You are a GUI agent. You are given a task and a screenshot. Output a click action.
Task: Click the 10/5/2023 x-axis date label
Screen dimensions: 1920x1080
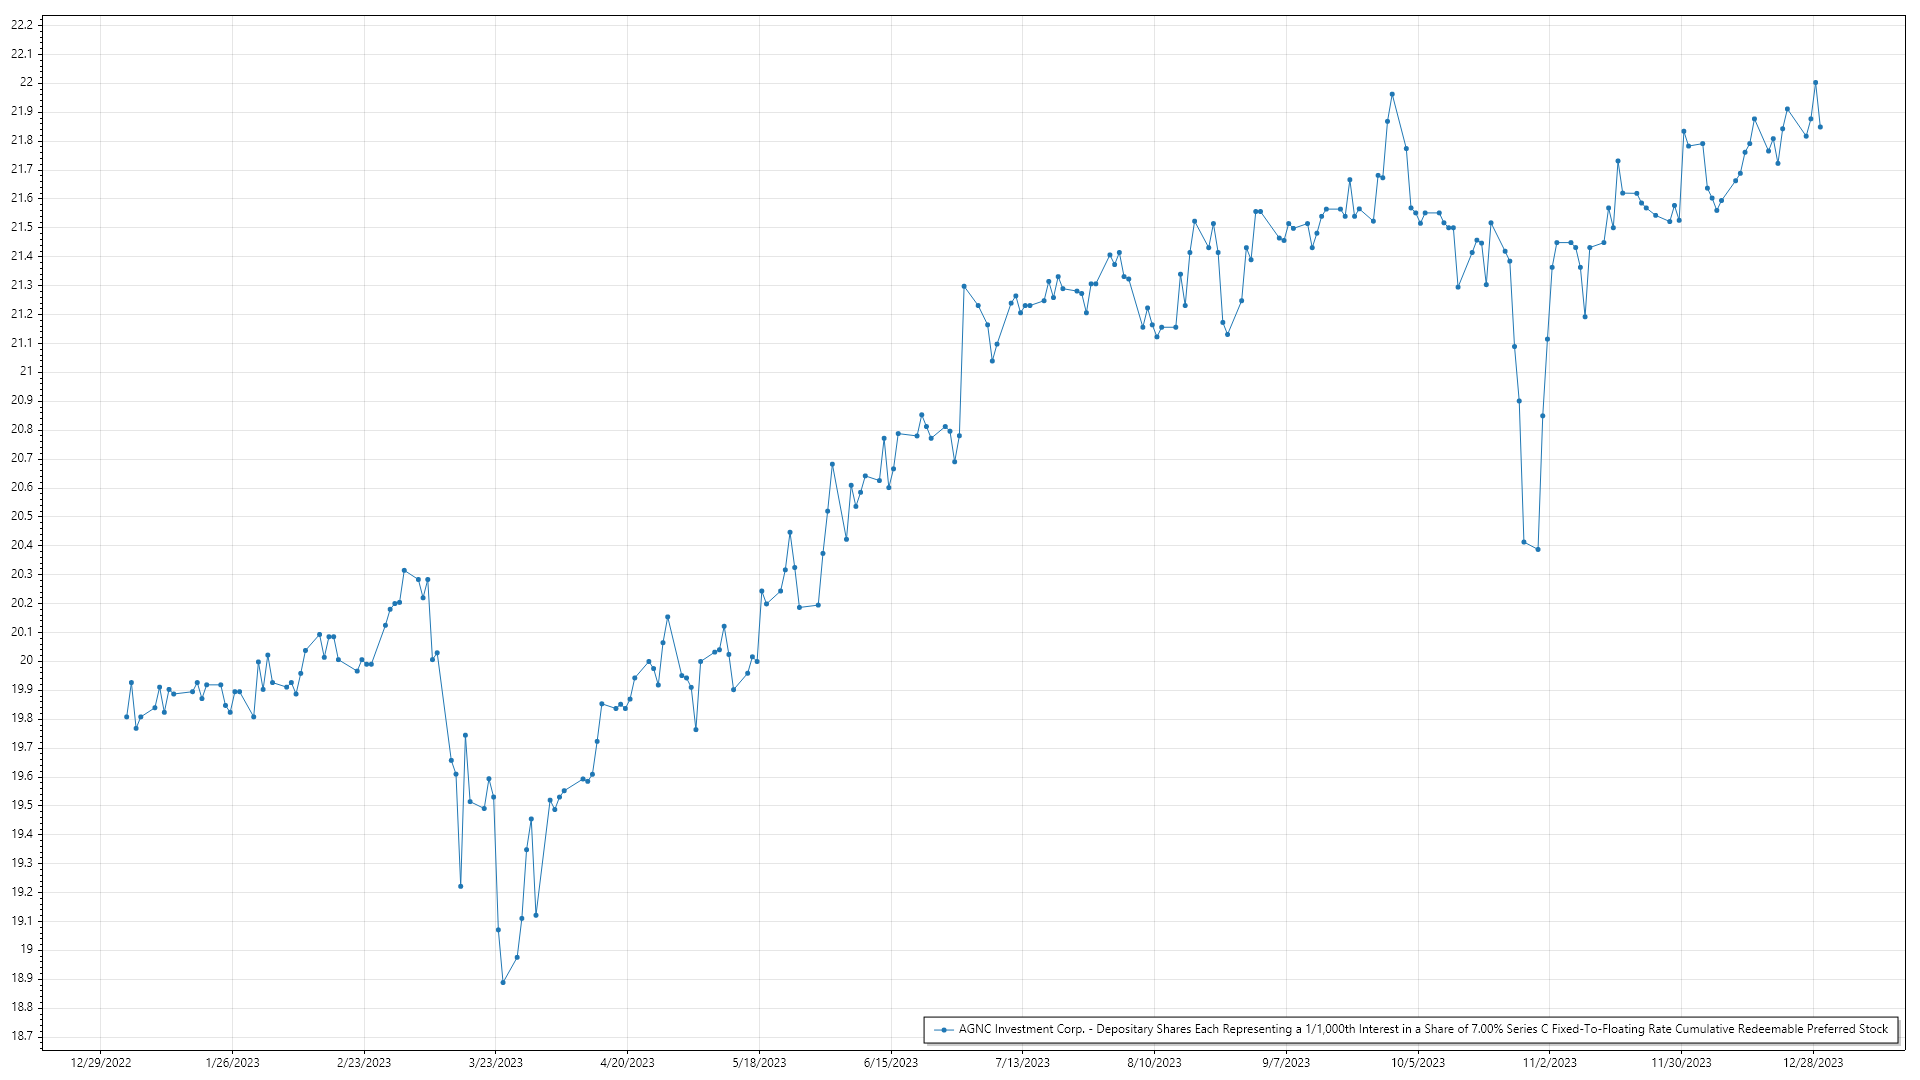[1418, 1062]
